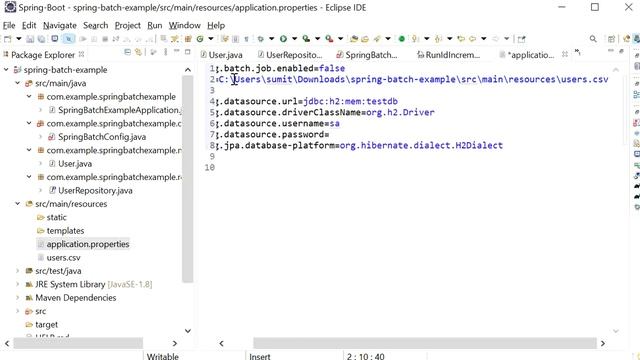This screenshot has width=640, height=360.
Task: Switch to the User.java editor tab
Action: (x=222, y=55)
